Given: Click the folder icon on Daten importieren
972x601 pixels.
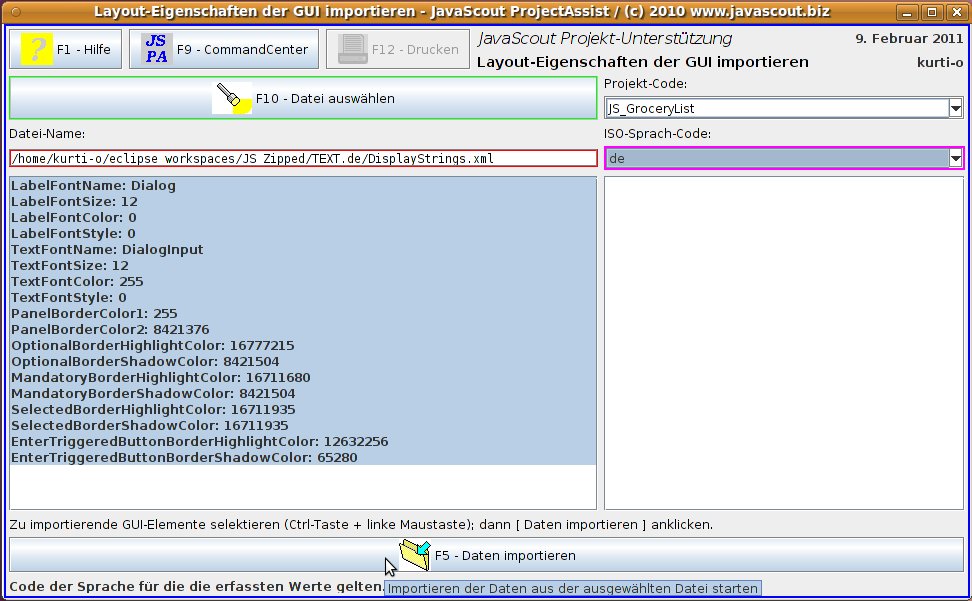Looking at the screenshot, I should click(x=414, y=554).
